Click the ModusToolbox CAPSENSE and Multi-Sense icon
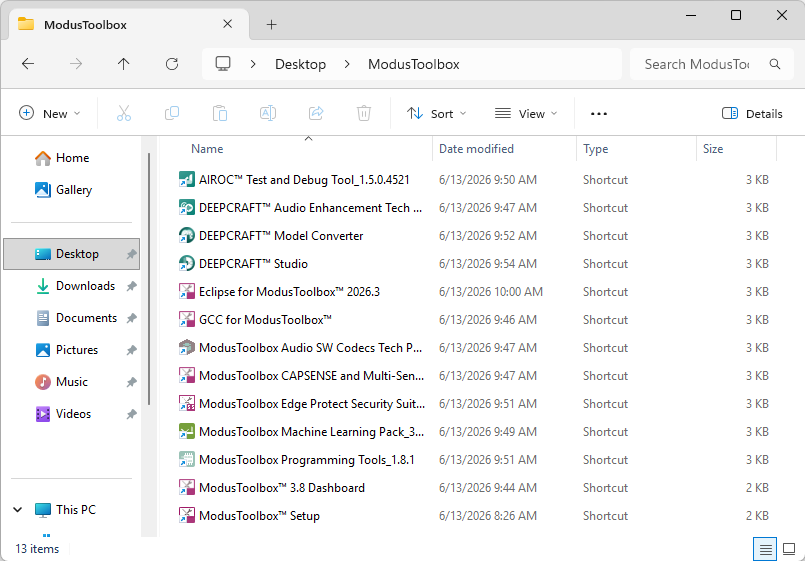805x561 pixels. [x=186, y=376]
